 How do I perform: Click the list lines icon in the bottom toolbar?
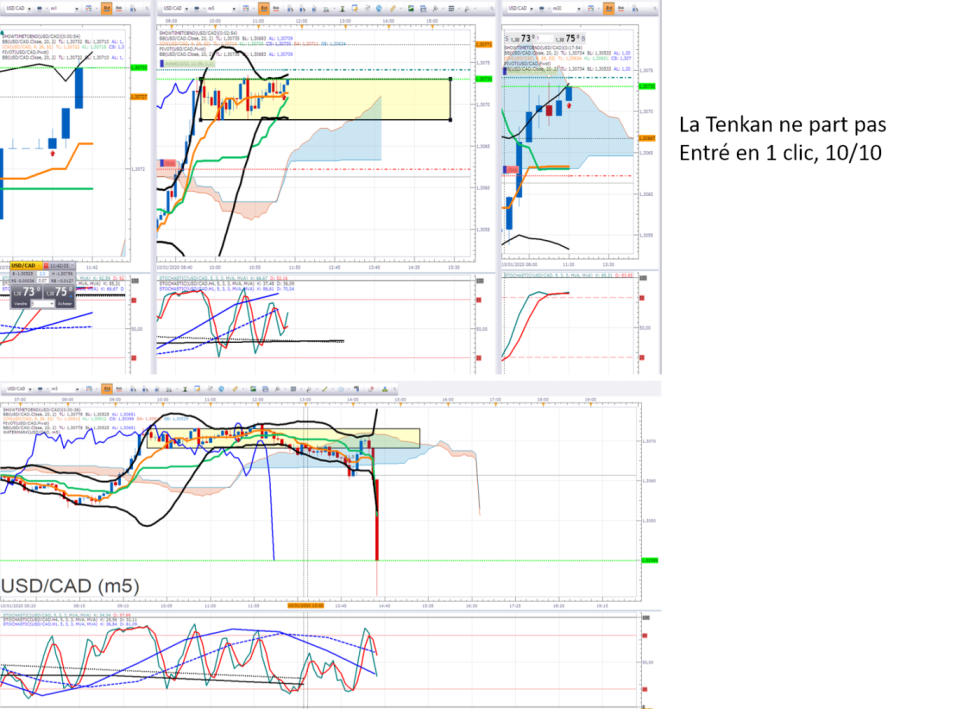[294, 389]
